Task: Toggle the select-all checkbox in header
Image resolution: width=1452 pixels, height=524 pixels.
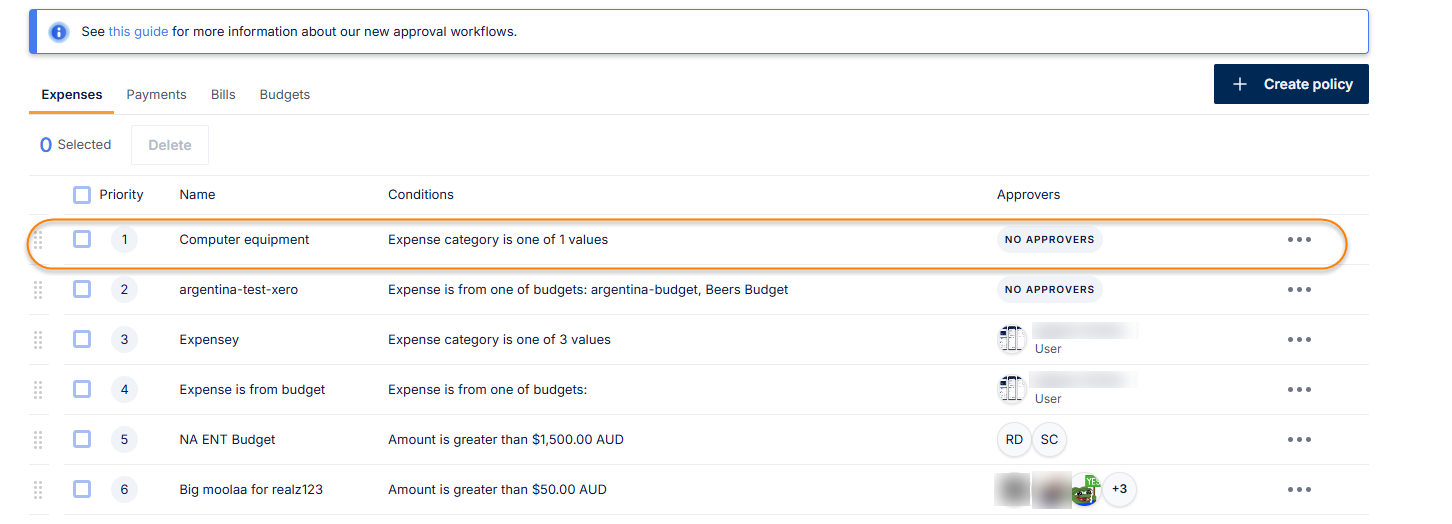Action: (x=82, y=195)
